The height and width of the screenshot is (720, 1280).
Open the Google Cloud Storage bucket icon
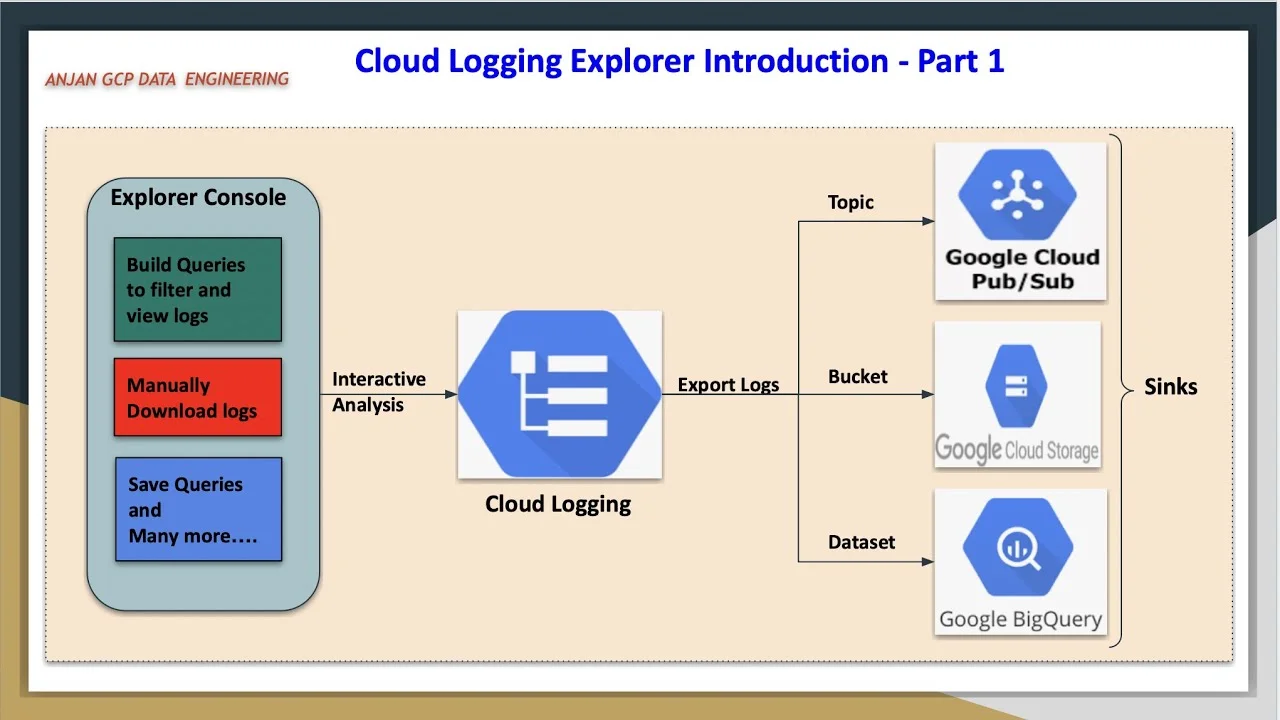point(1017,385)
